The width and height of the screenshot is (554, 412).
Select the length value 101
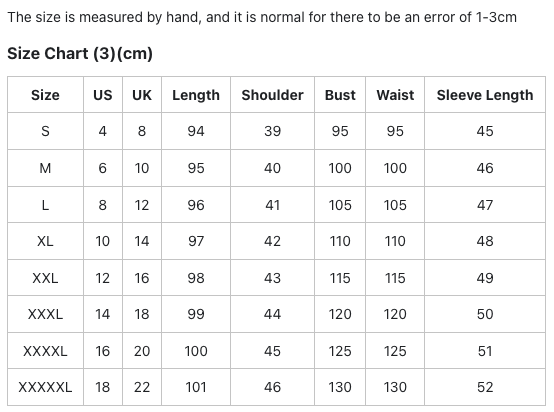[196, 387]
